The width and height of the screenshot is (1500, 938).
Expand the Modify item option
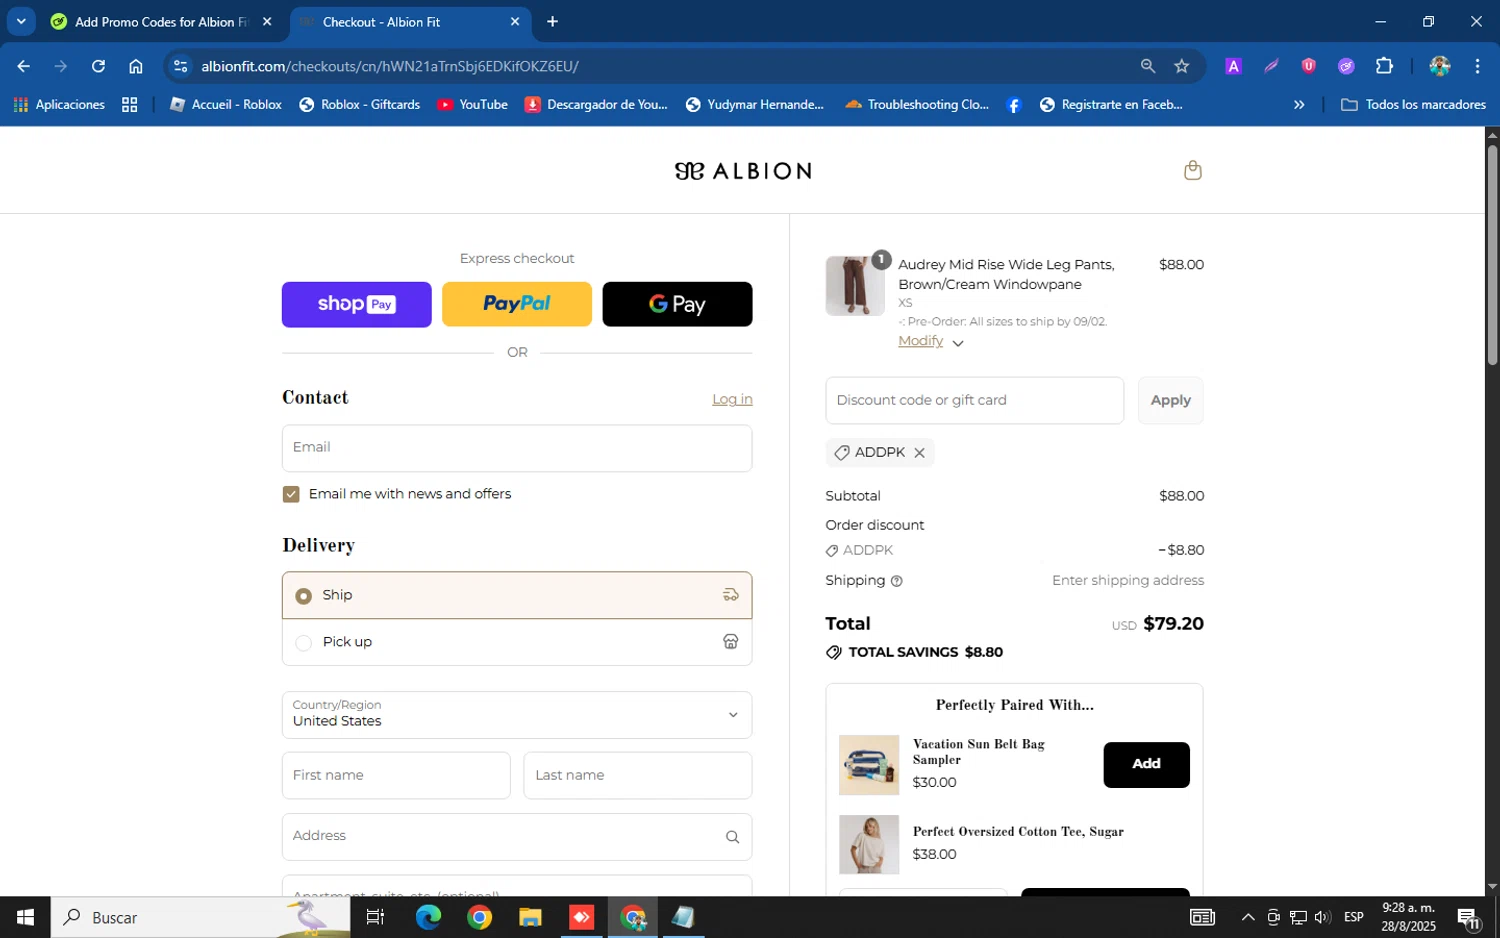coord(930,342)
